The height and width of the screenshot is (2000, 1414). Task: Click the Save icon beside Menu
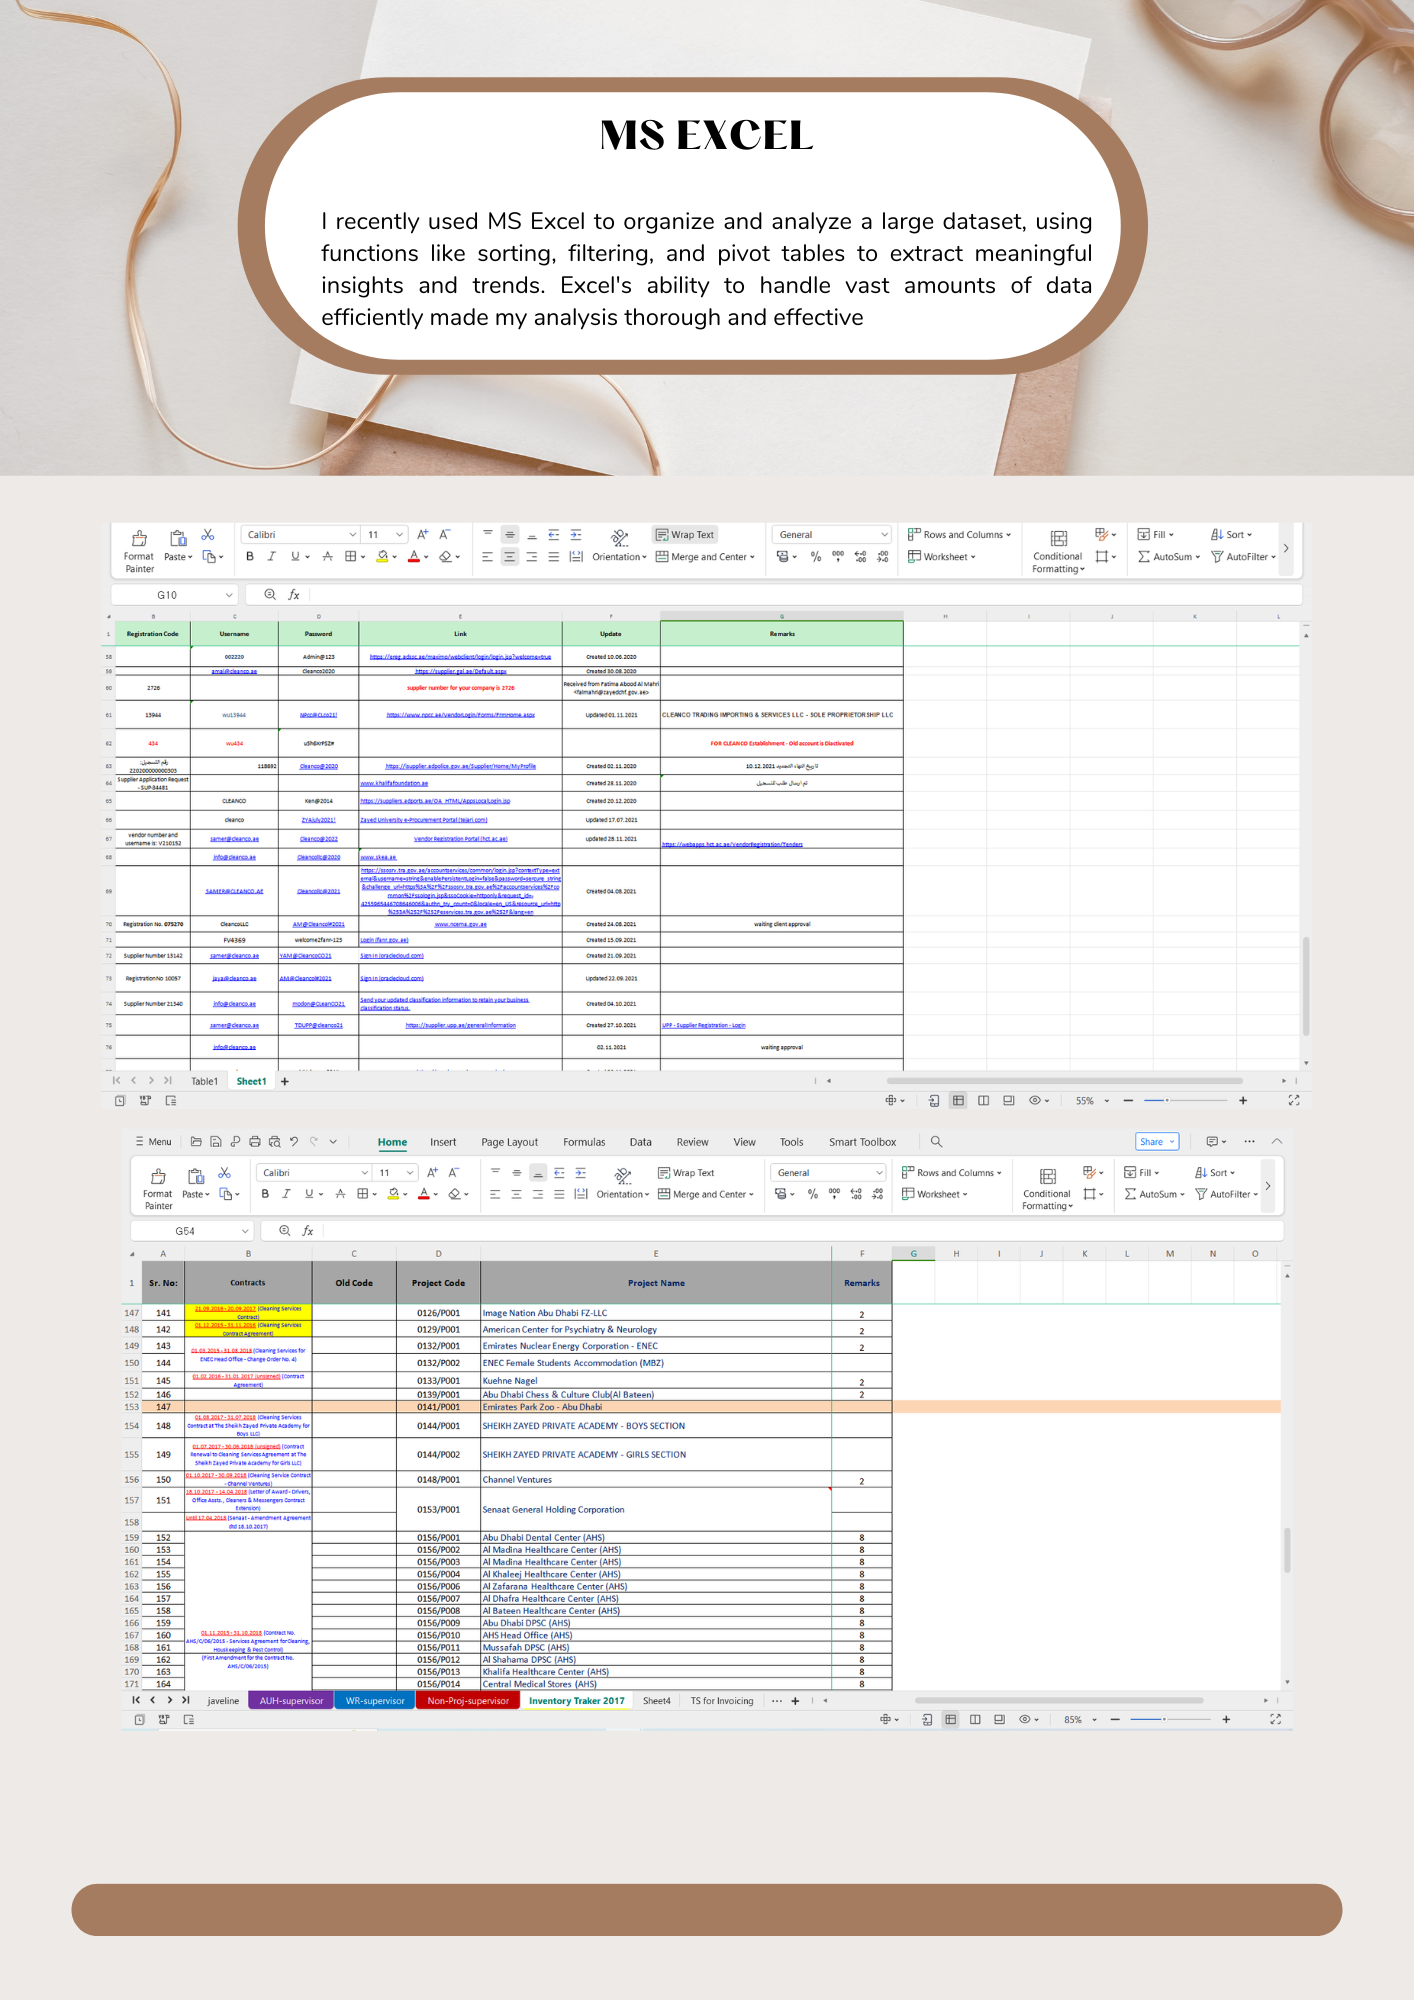coord(215,1141)
